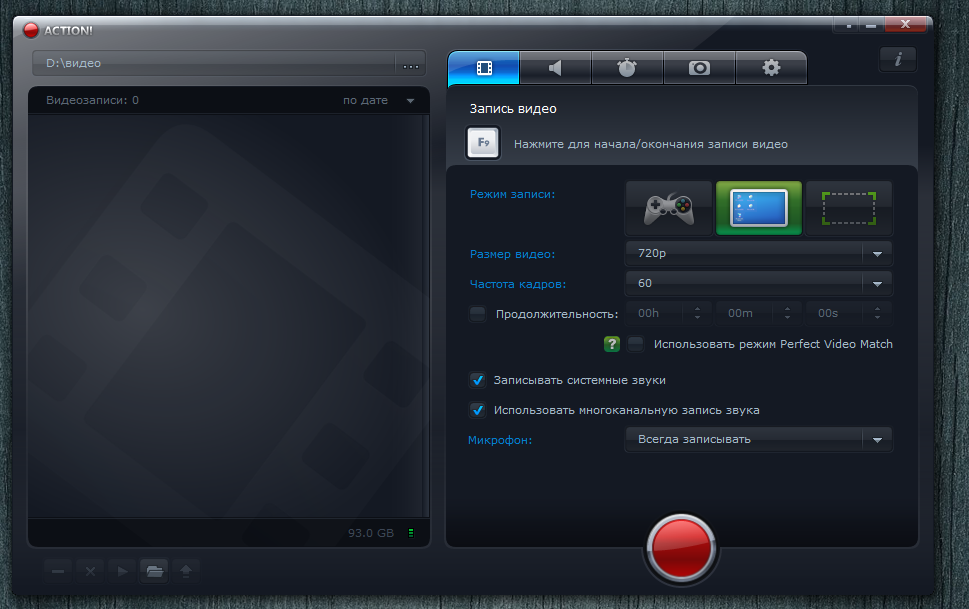Click the 'Запись видео' heading
The image size is (969, 609).
(x=513, y=109)
